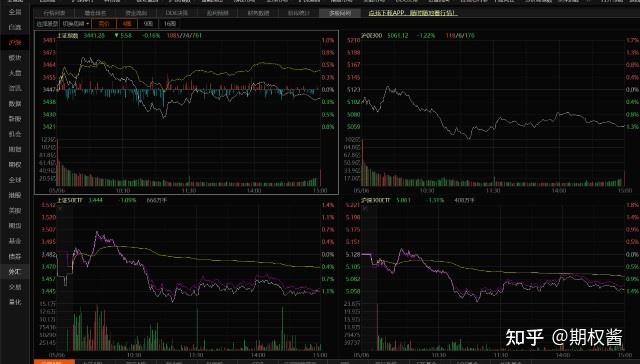The height and width of the screenshot is (364, 640).
Task: Open the 机会 sidebar item
Action: coord(15,134)
